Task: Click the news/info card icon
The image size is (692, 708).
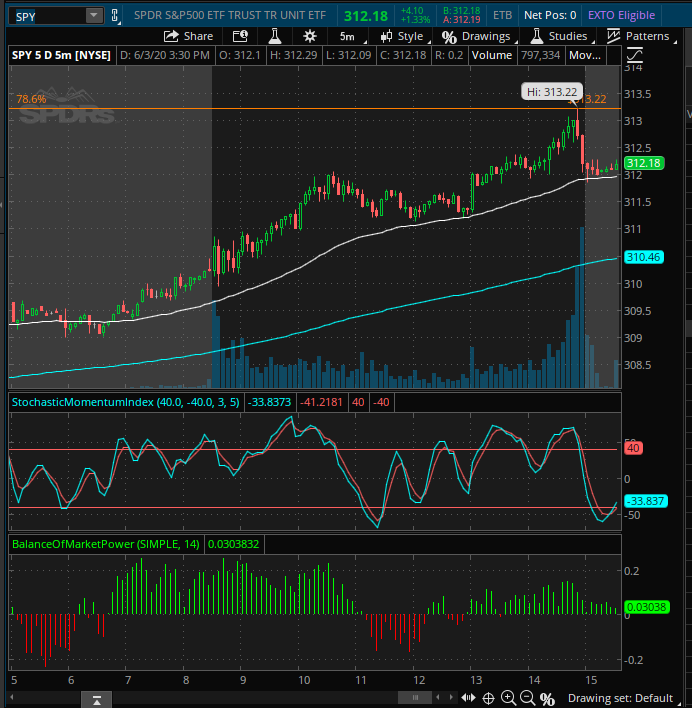Action: tap(240, 36)
